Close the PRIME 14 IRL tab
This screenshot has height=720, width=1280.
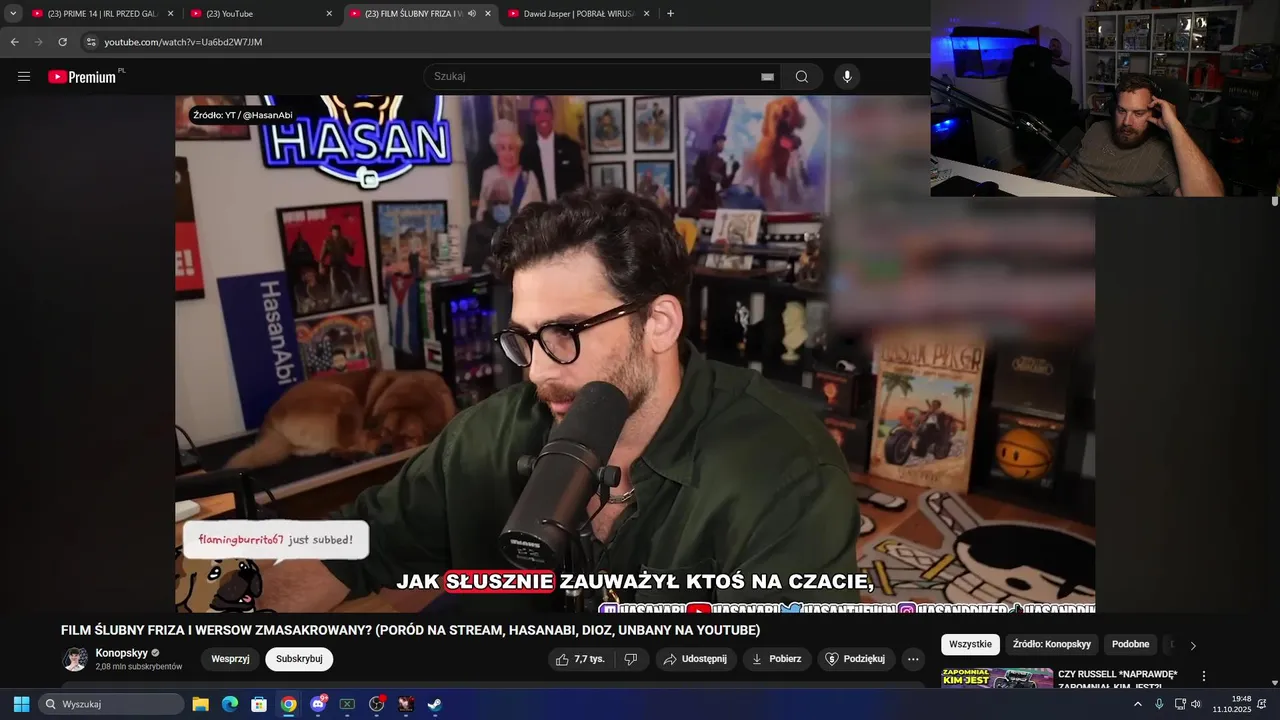pos(170,14)
